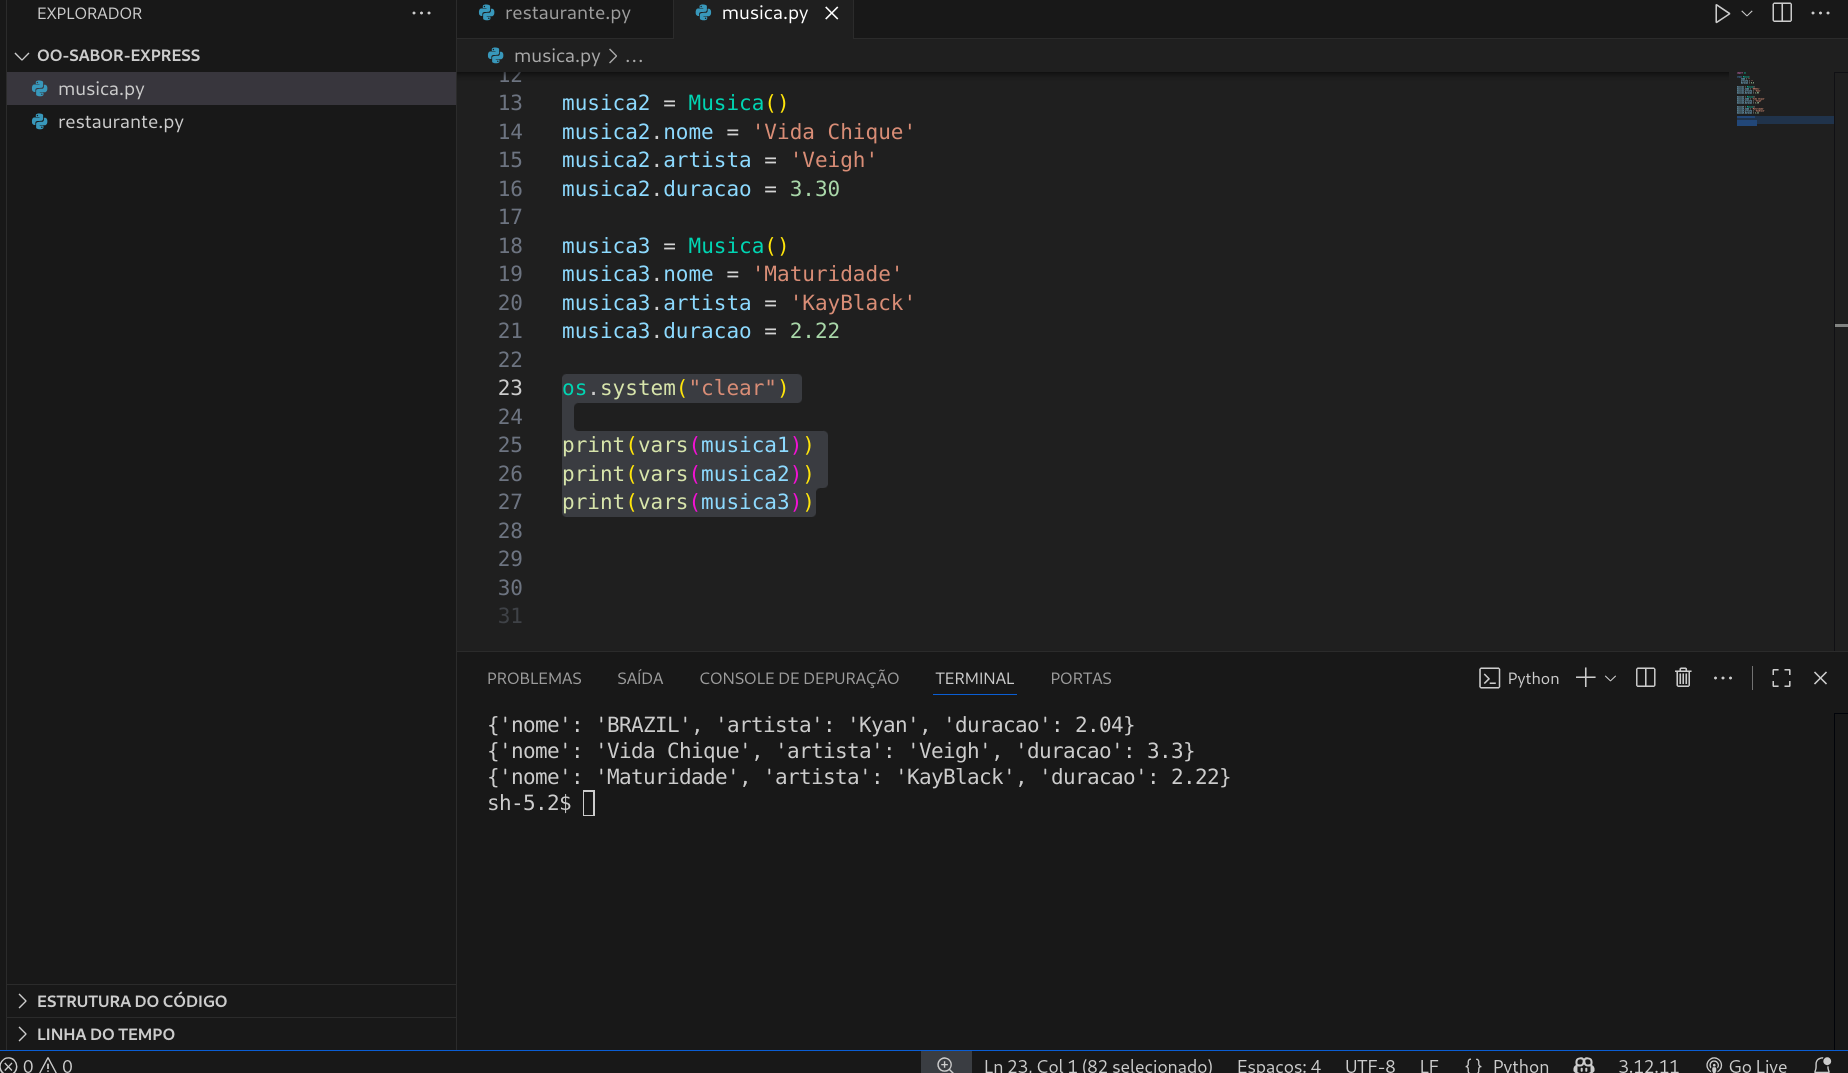Select the Python 3.12.11 interpreter version
Image resolution: width=1848 pixels, height=1073 pixels.
(1648, 1065)
